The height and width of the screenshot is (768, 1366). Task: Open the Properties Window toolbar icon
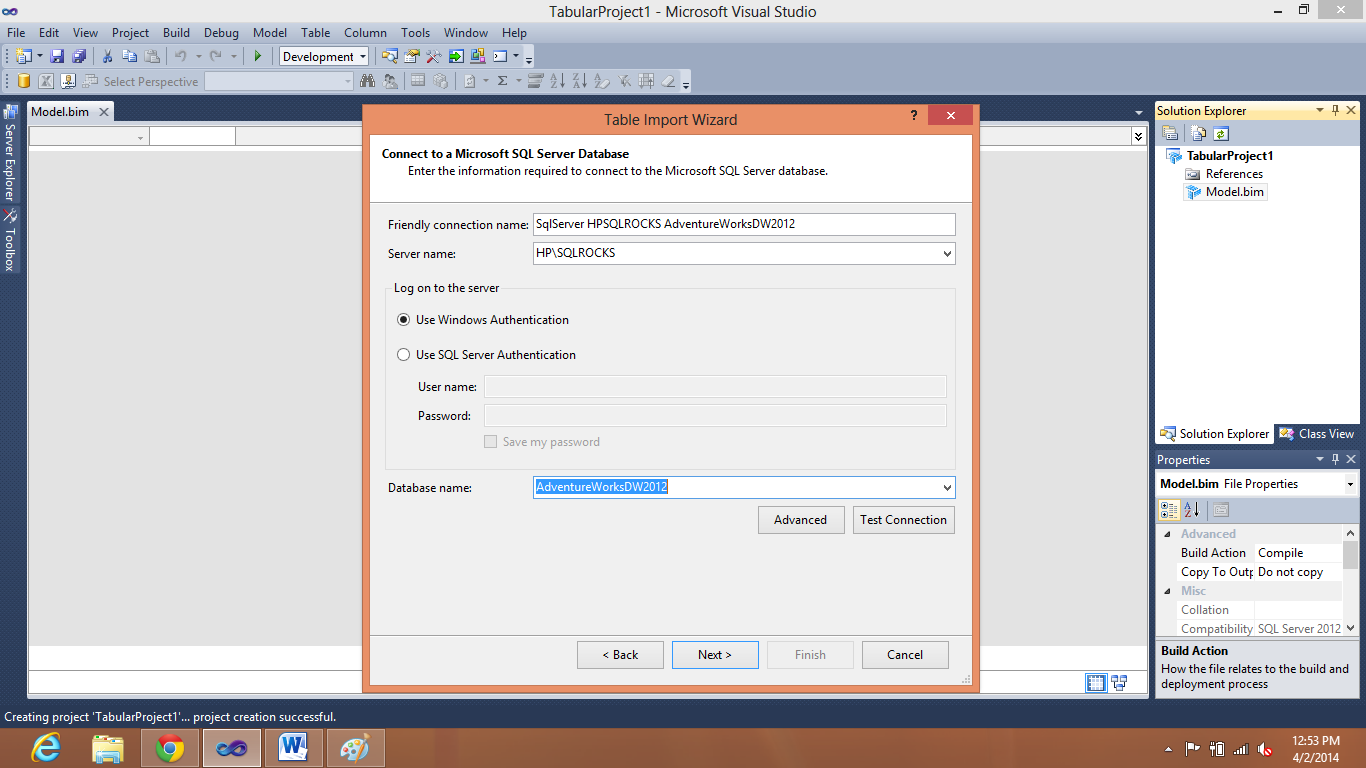[411, 56]
